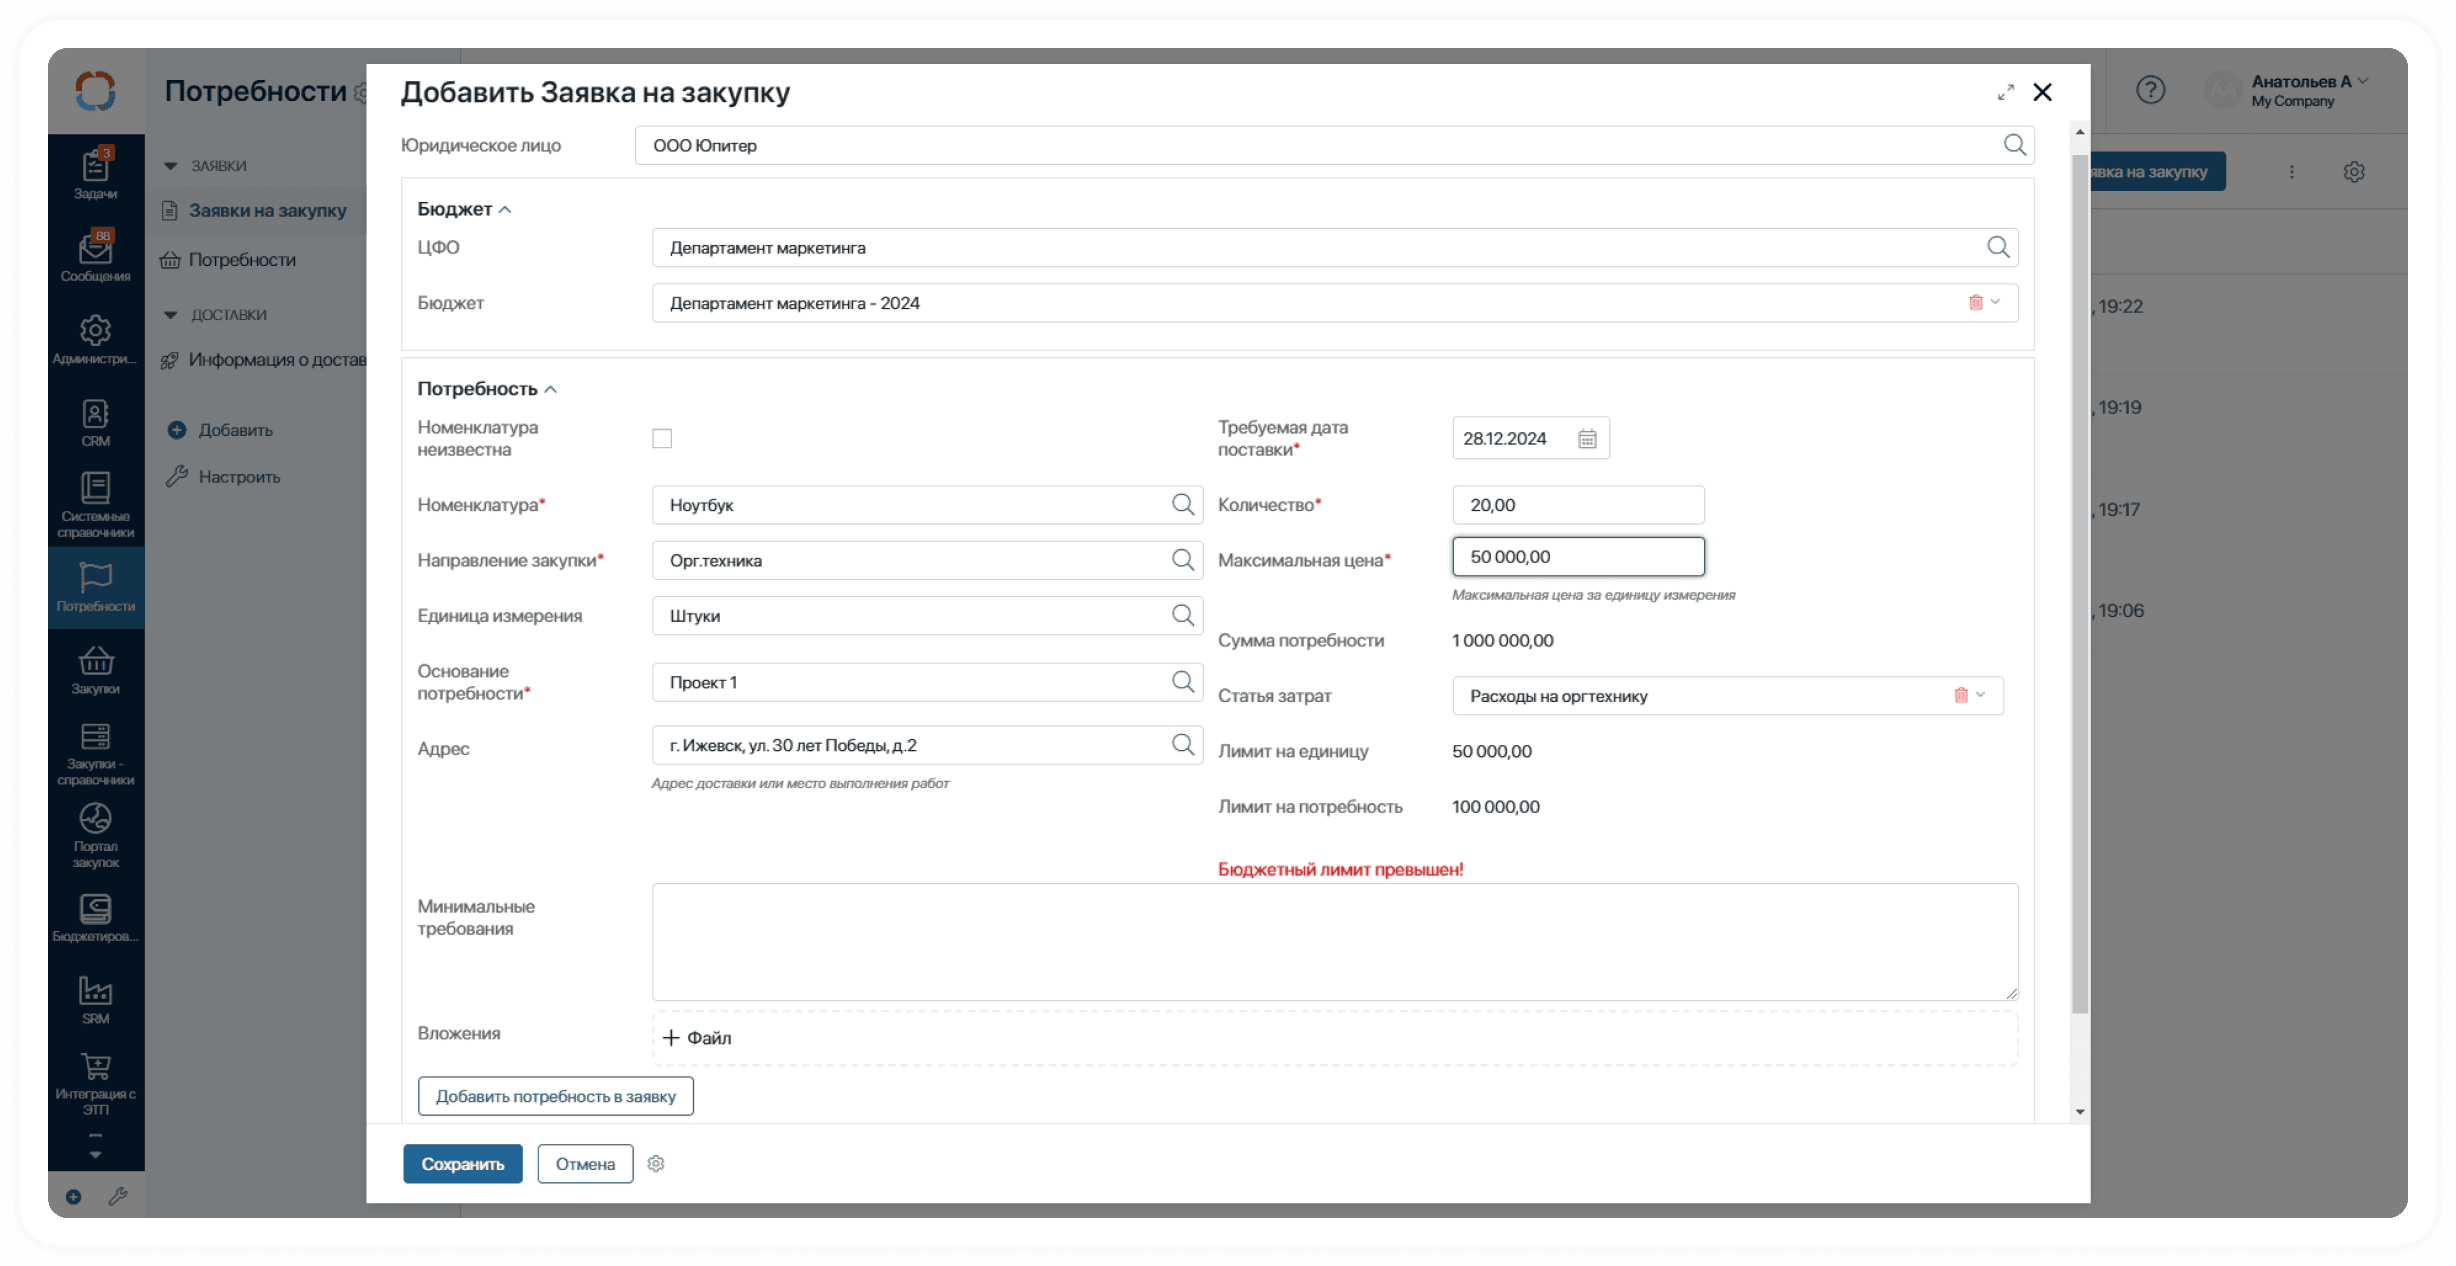Click search icon in Номенклатура field
The width and height of the screenshot is (2456, 1266).
point(1182,505)
